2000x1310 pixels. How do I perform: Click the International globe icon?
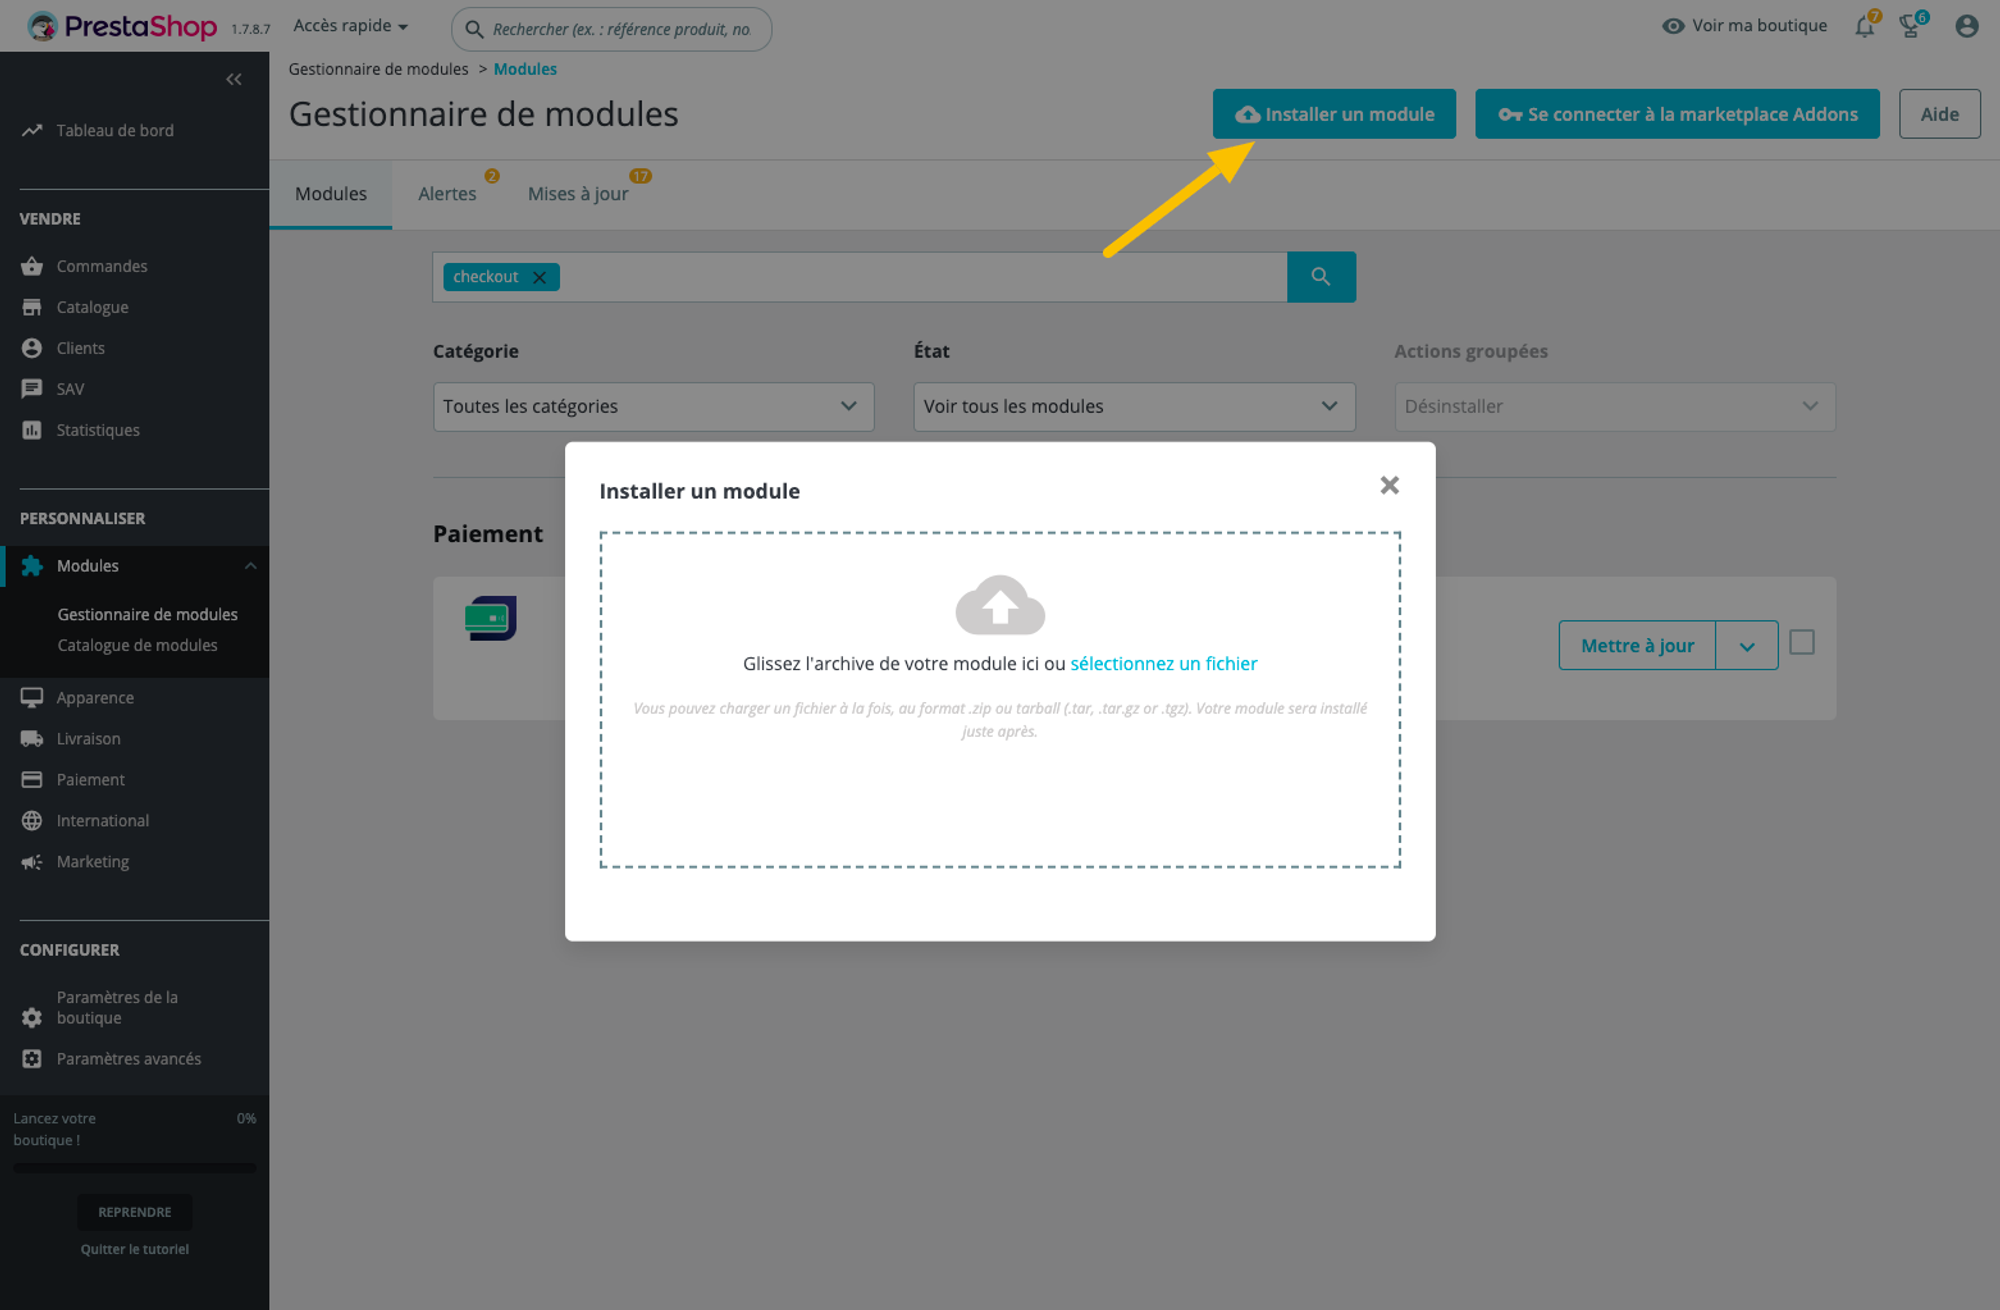[32, 821]
